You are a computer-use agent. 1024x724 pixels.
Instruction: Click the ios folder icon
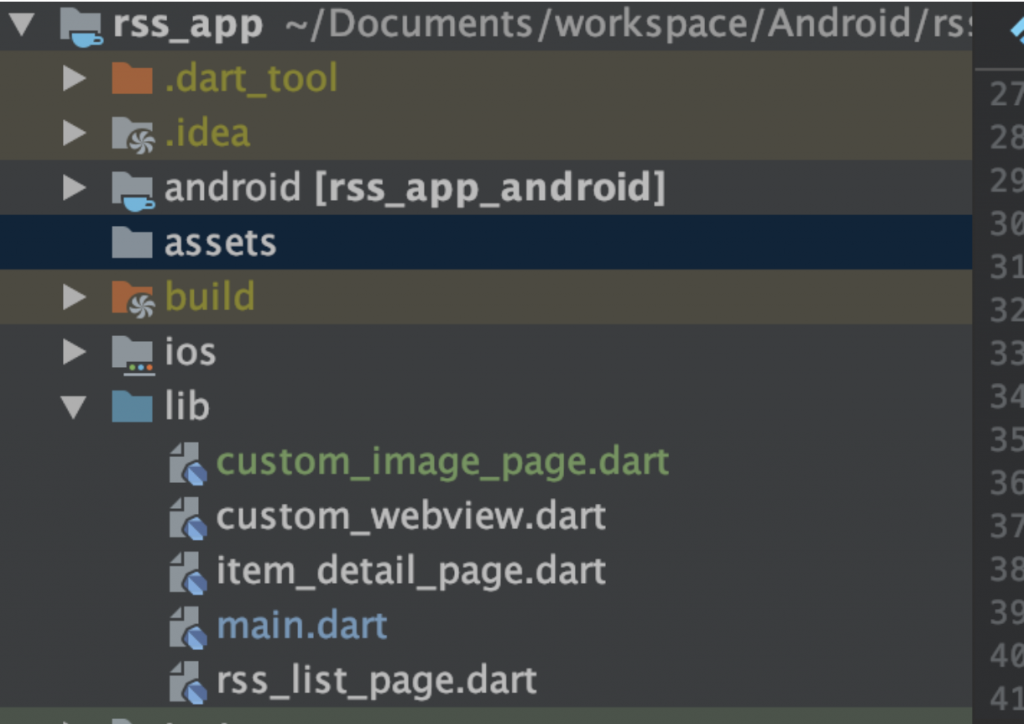[132, 352]
